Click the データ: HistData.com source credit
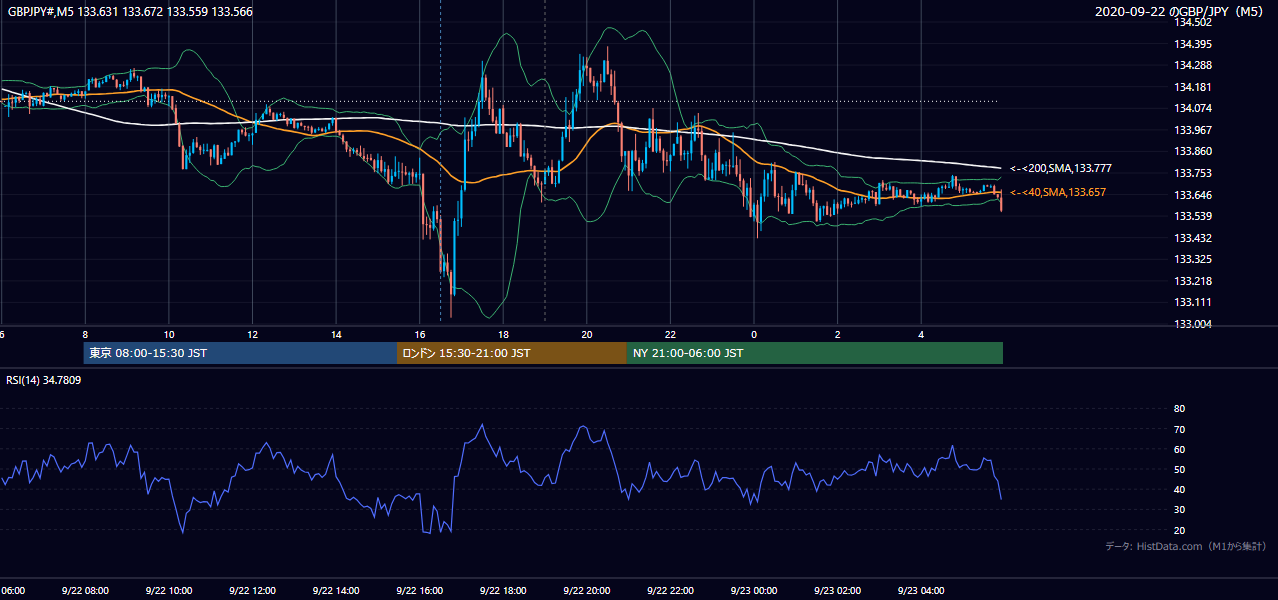Image resolution: width=1278 pixels, height=600 pixels. (1186, 546)
